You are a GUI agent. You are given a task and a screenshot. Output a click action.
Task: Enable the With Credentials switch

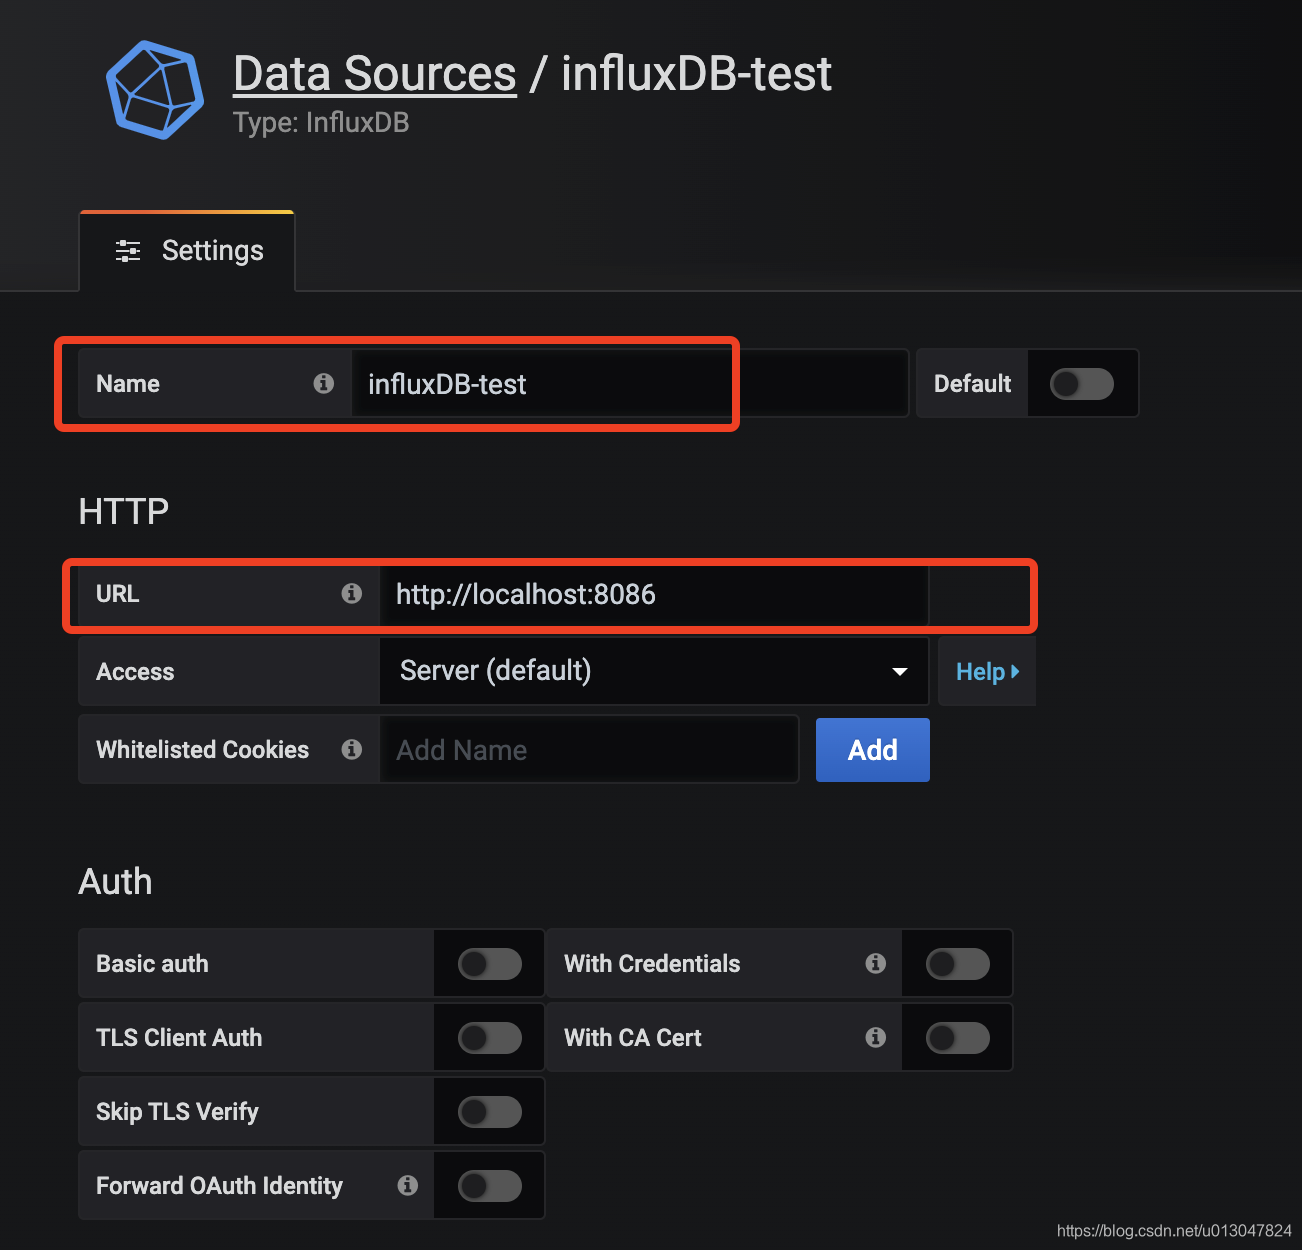[958, 963]
